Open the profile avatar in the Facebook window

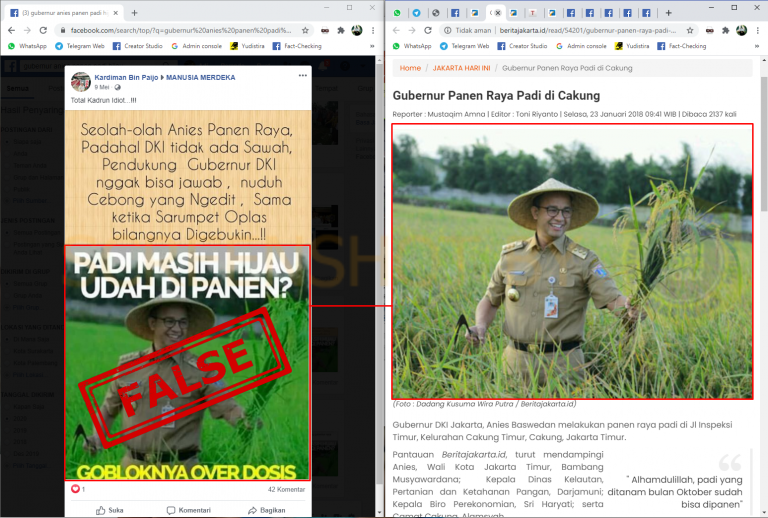tap(357, 30)
